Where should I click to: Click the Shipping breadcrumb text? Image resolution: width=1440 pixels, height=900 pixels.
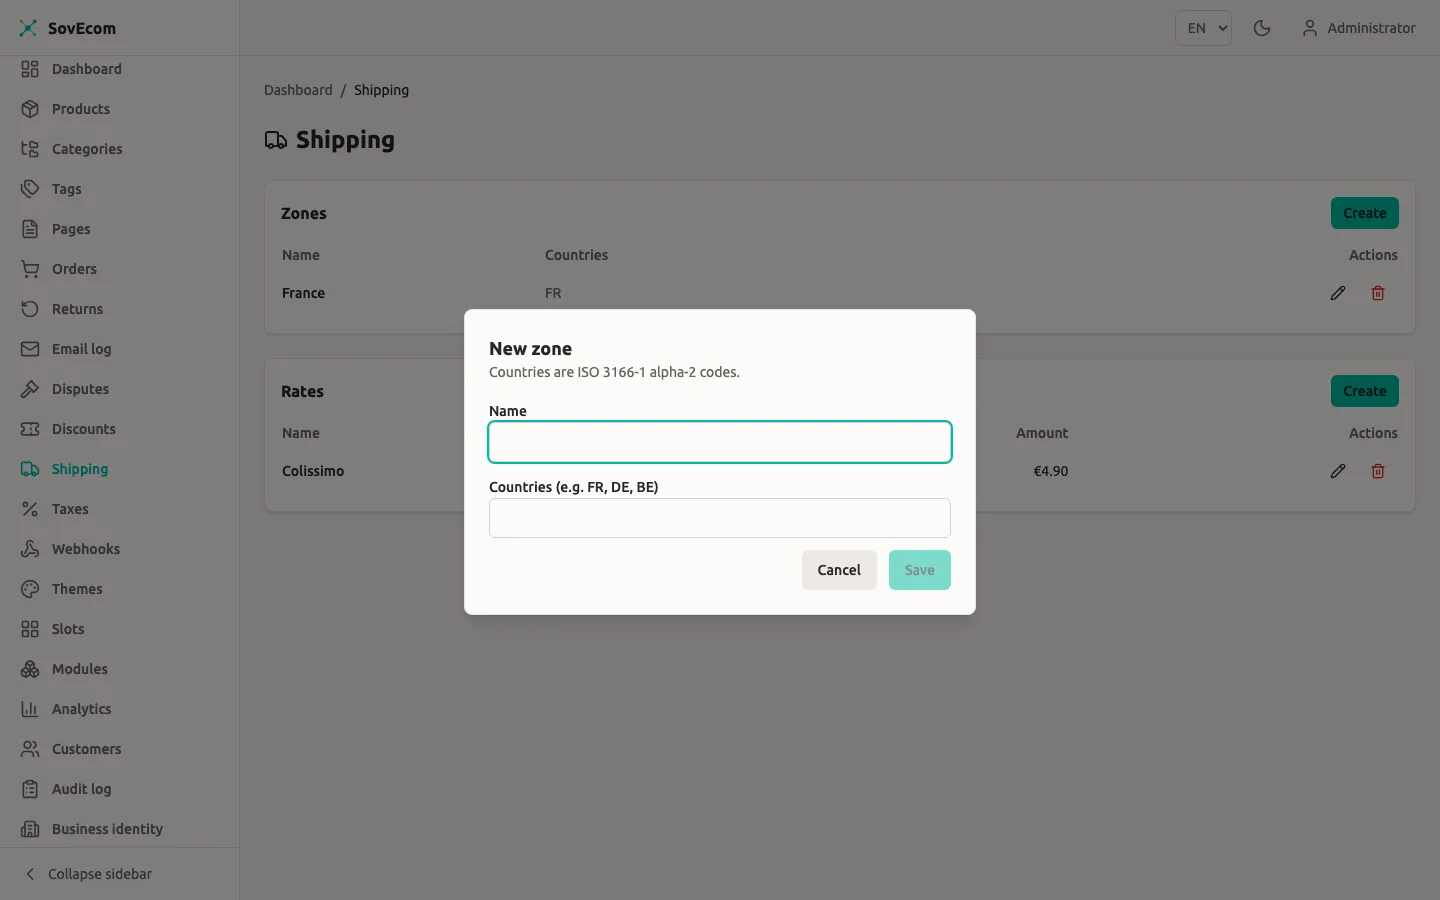coord(381,90)
